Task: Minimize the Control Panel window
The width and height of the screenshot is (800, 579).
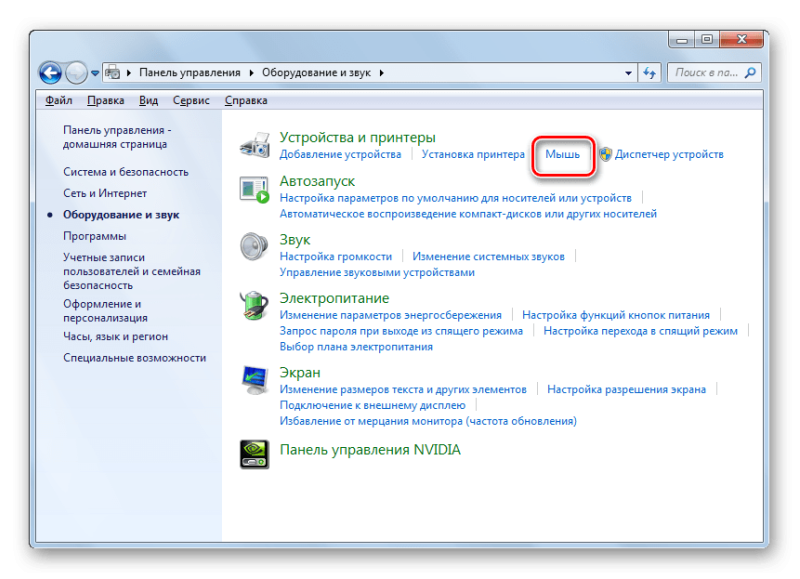Action: 682,39
